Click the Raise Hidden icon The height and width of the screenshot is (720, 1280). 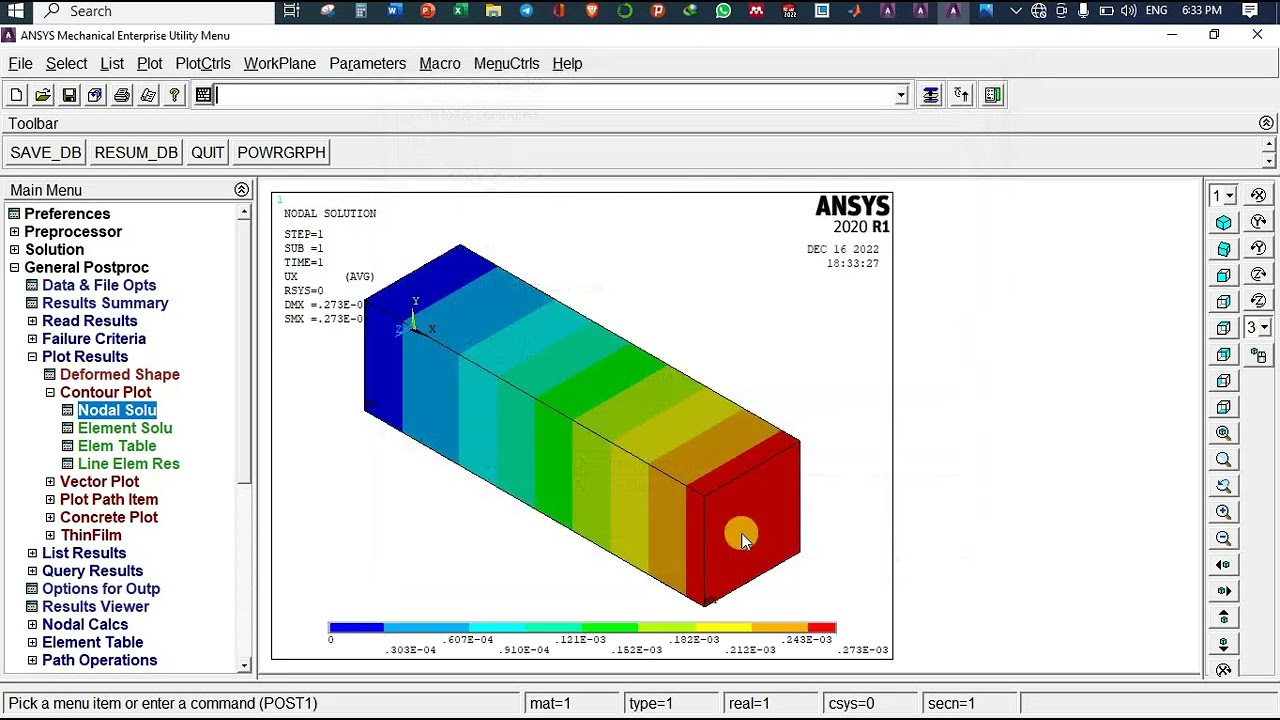click(931, 95)
